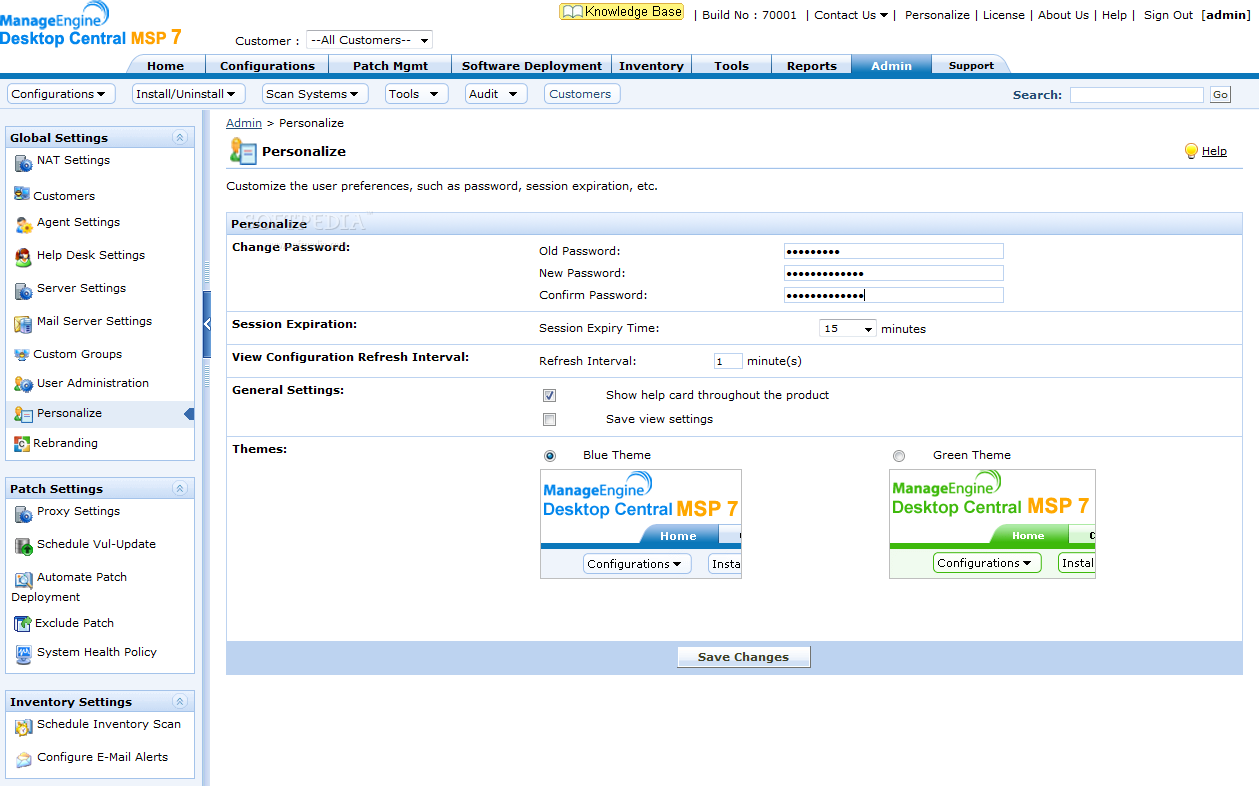Open the Tools toolbar dropdown
Viewport: 1259px width, 786px height.
coord(415,94)
